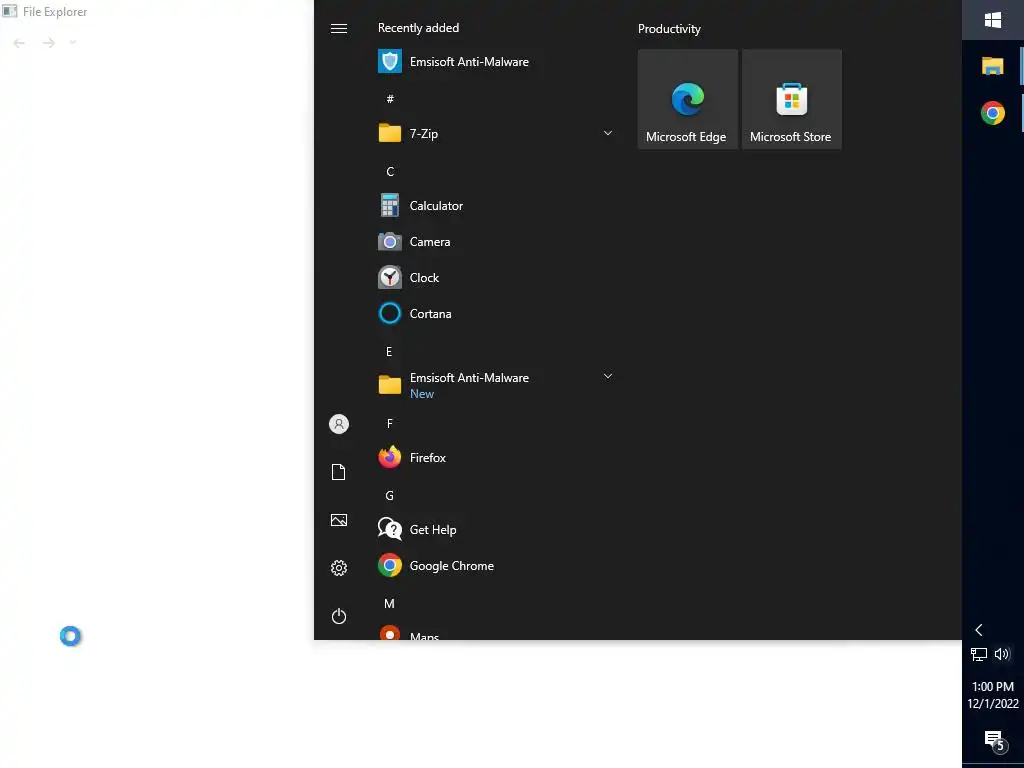Click the Forward arrow in File Explorer
This screenshot has height=768, width=1024.
tap(48, 43)
